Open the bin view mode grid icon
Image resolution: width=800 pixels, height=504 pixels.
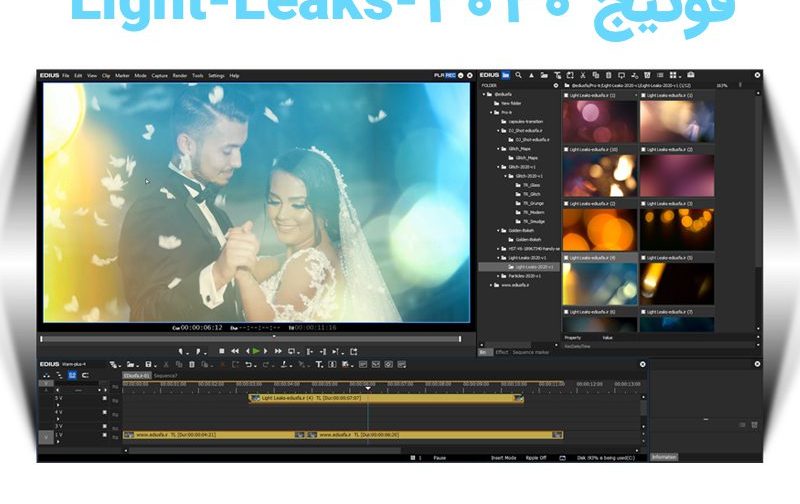click(673, 75)
